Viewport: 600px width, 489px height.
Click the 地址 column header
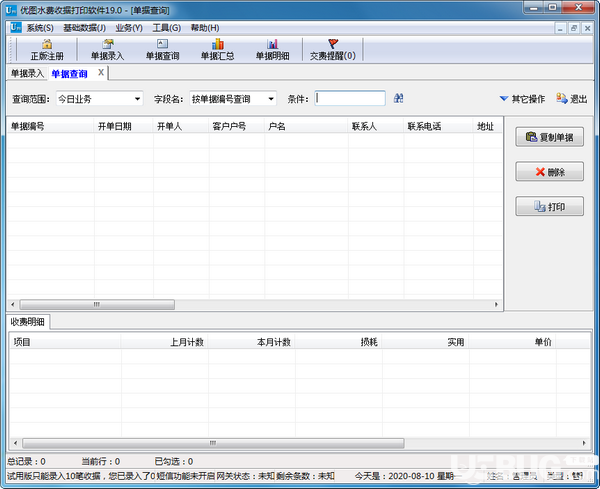pos(488,126)
